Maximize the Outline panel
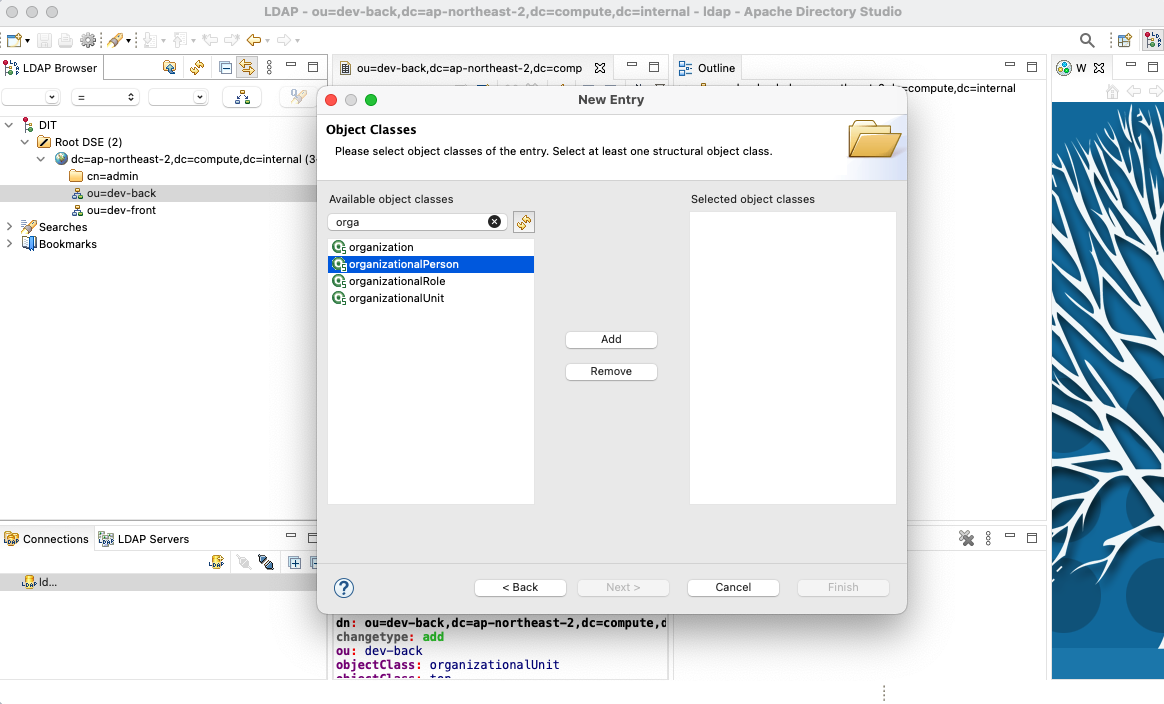This screenshot has height=704, width=1164. click(x=1032, y=67)
